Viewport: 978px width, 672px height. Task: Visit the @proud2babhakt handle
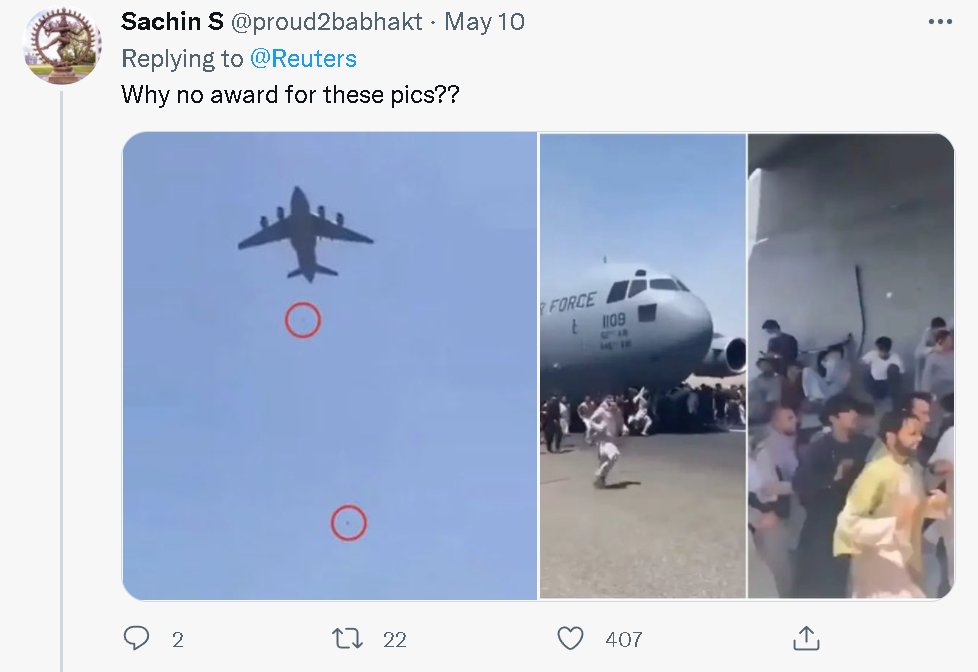[x=329, y=22]
